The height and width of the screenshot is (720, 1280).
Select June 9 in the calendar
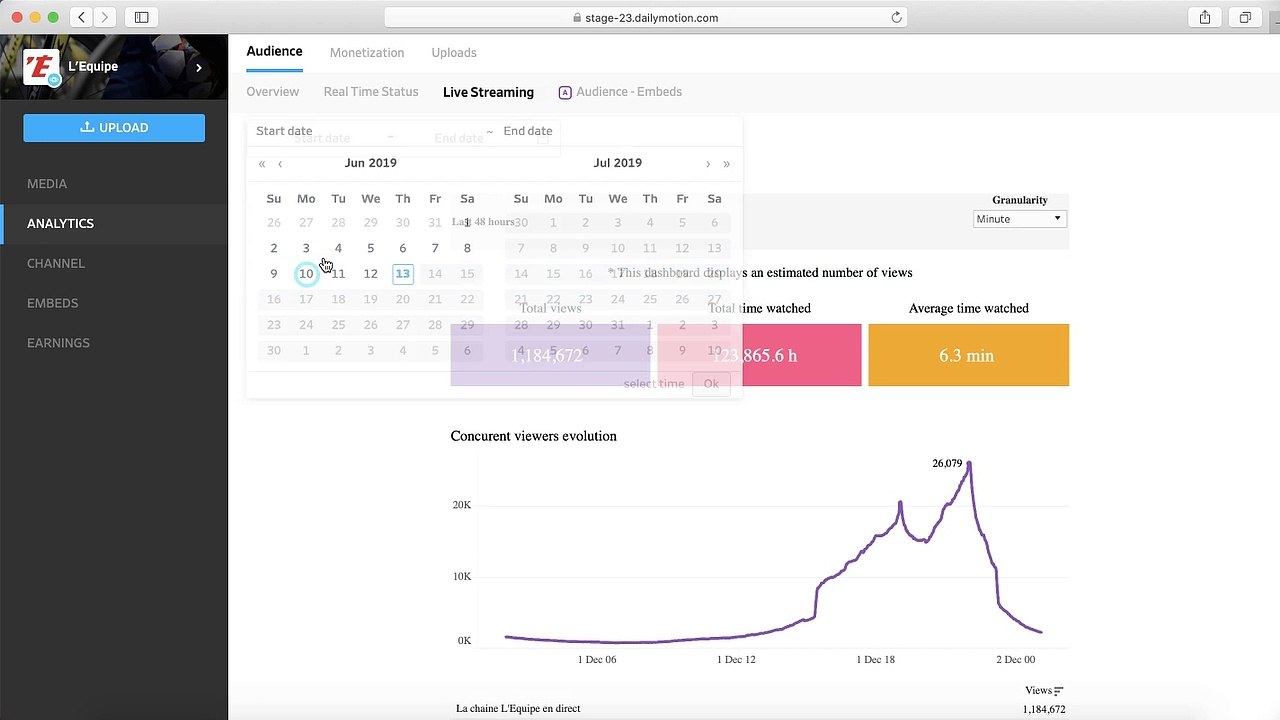tap(274, 274)
